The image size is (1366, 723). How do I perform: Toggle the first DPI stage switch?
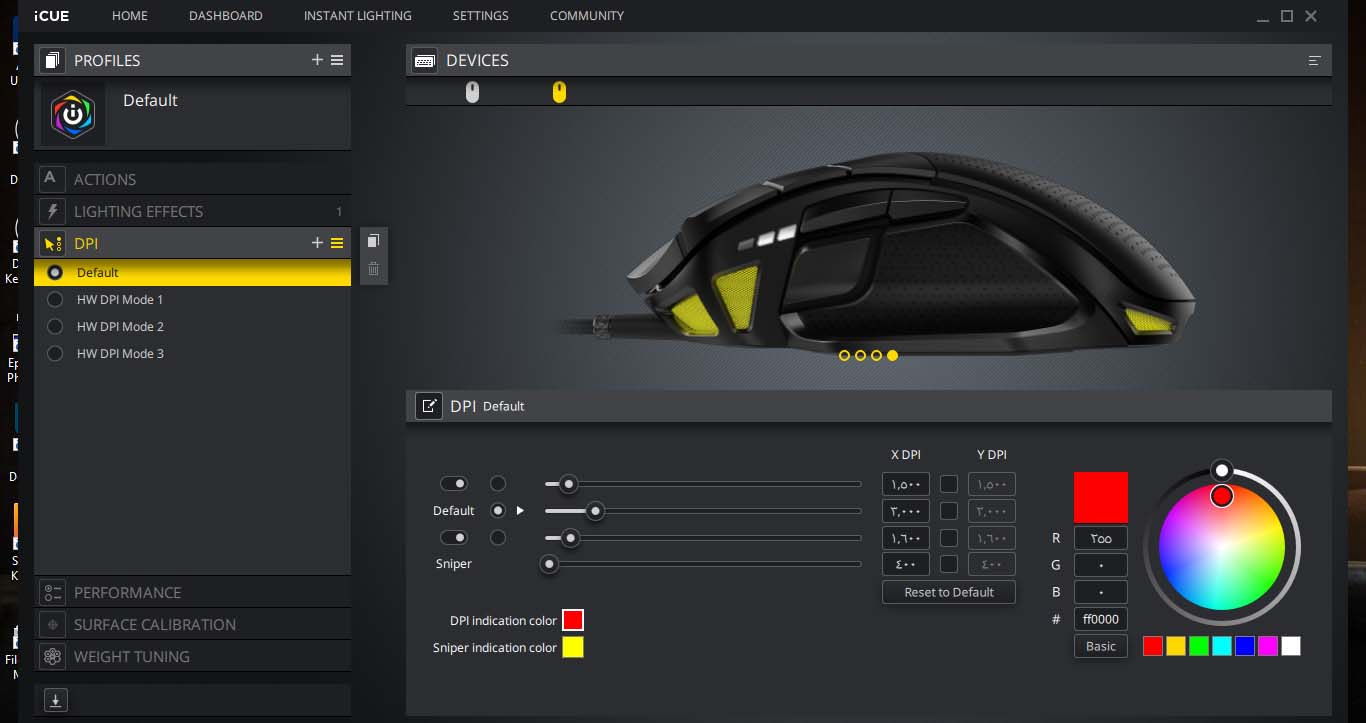pos(454,484)
